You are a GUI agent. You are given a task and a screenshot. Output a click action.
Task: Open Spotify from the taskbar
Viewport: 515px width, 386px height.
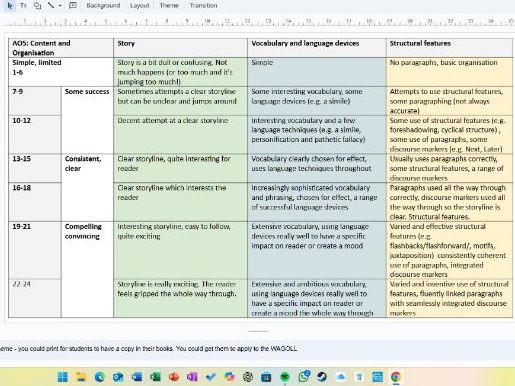tap(285, 377)
